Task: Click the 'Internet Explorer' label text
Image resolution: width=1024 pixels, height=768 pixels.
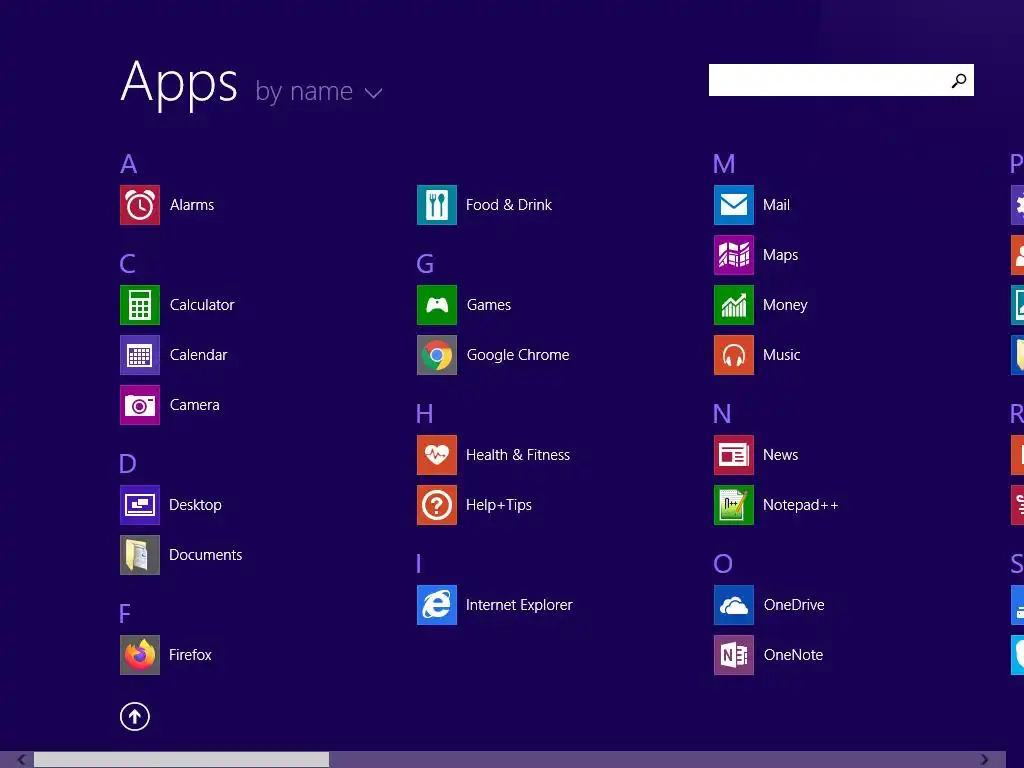Action: (x=519, y=605)
